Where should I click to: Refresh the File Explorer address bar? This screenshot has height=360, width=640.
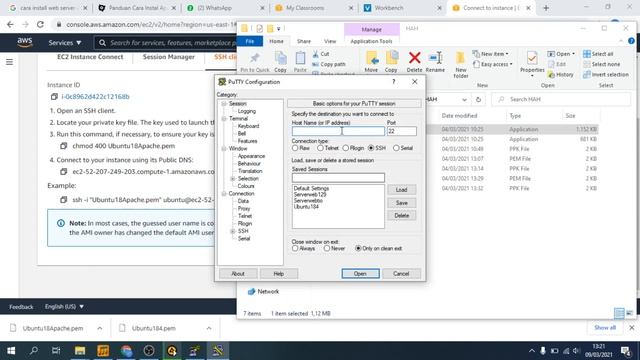tap(478, 99)
